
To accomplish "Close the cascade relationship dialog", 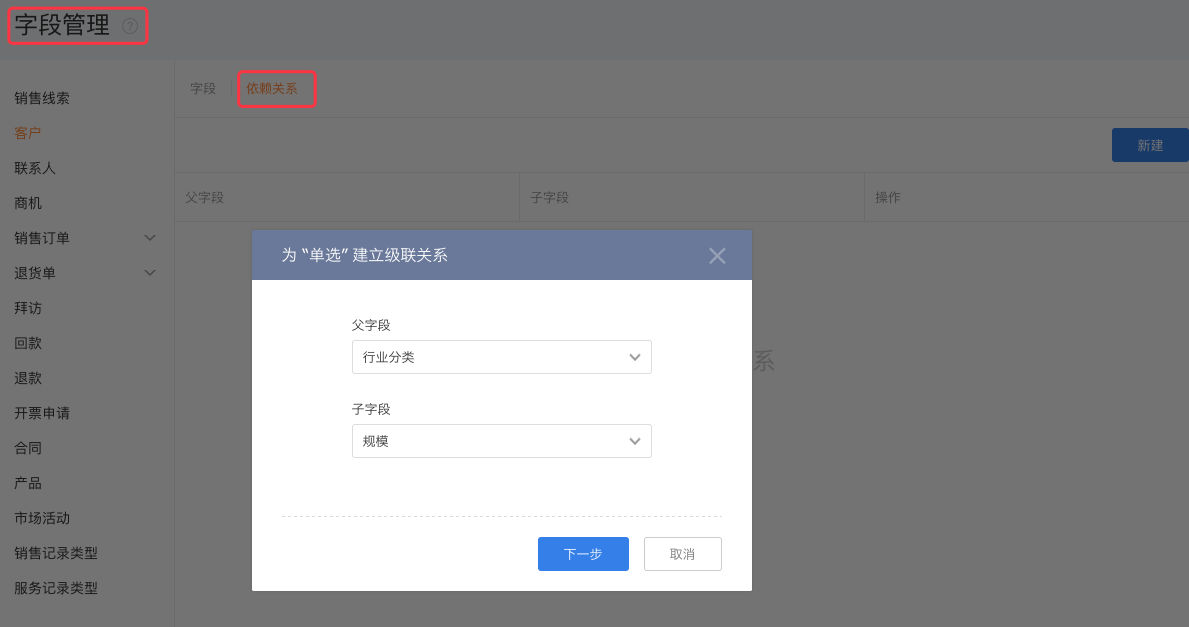I will 717,256.
